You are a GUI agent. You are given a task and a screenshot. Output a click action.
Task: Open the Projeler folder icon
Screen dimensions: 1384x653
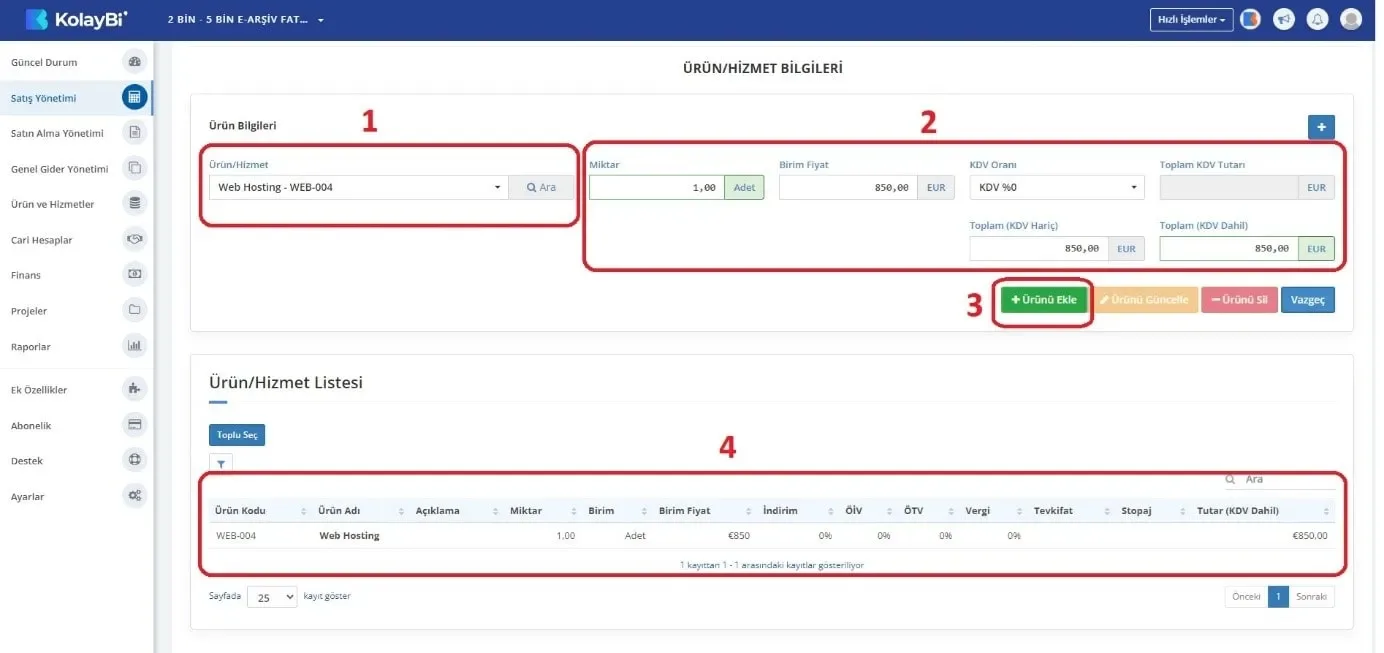[x=134, y=310]
